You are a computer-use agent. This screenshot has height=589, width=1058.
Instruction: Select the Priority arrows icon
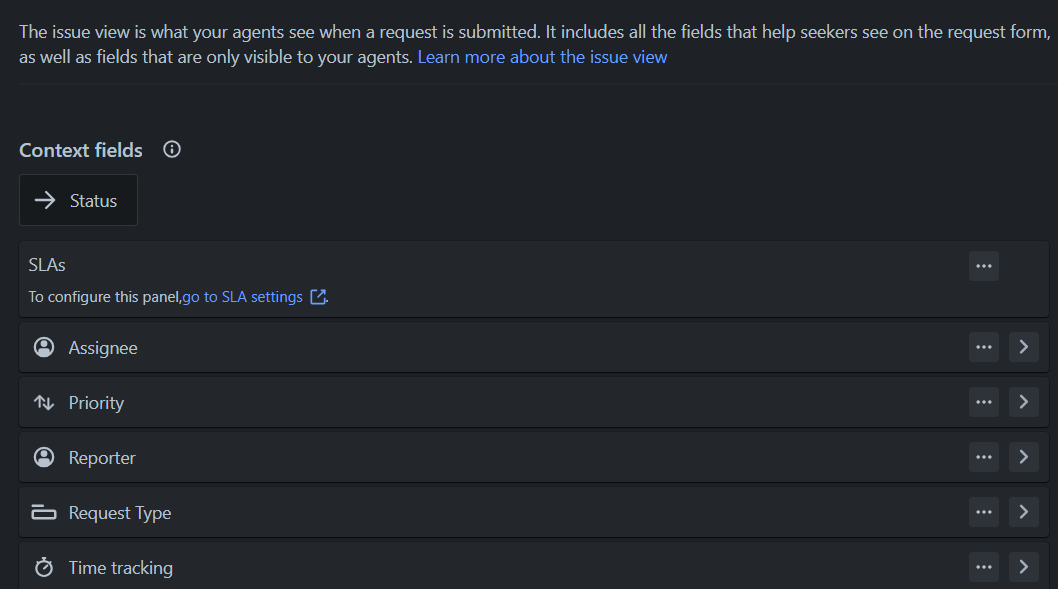pos(44,403)
